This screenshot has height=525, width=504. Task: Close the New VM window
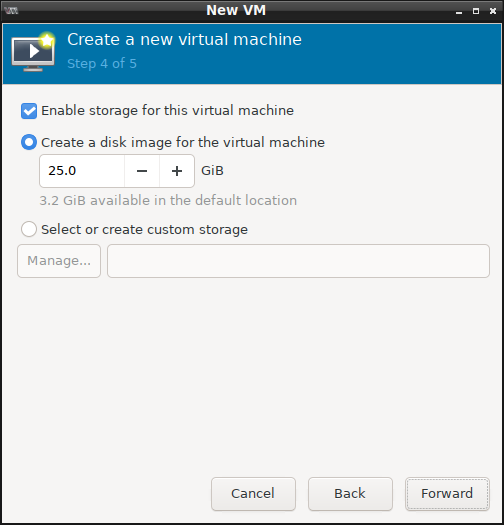(x=493, y=11)
